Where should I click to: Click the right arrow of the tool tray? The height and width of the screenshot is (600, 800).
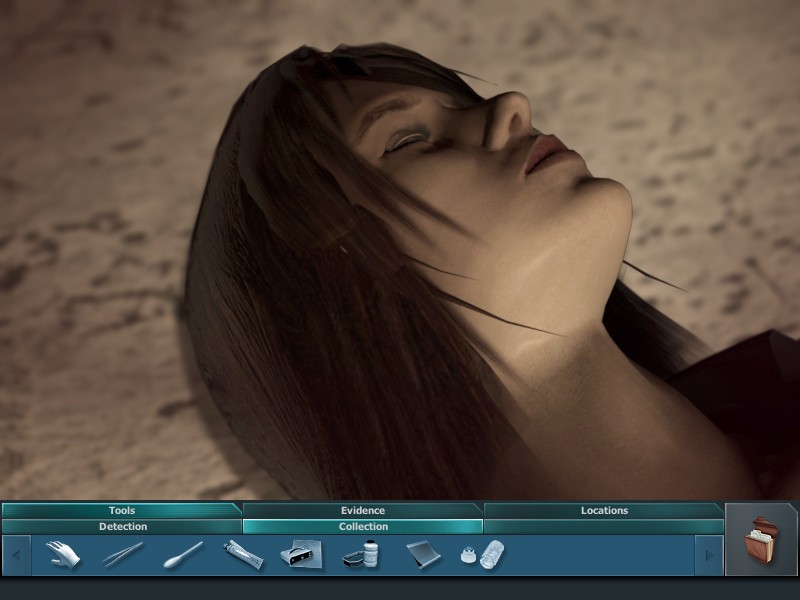pyautogui.click(x=709, y=555)
